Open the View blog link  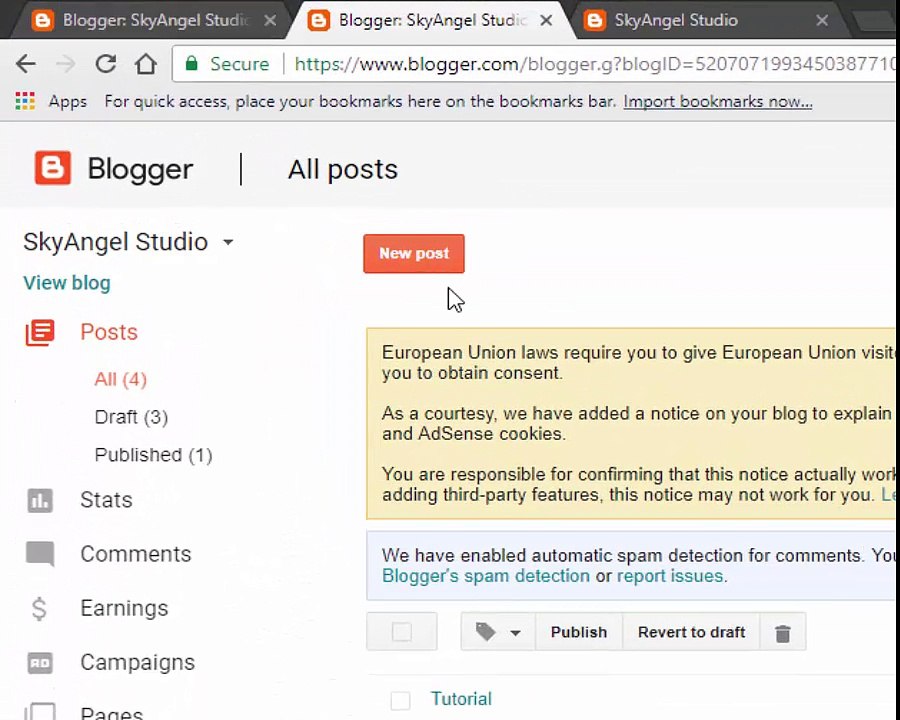tap(67, 282)
